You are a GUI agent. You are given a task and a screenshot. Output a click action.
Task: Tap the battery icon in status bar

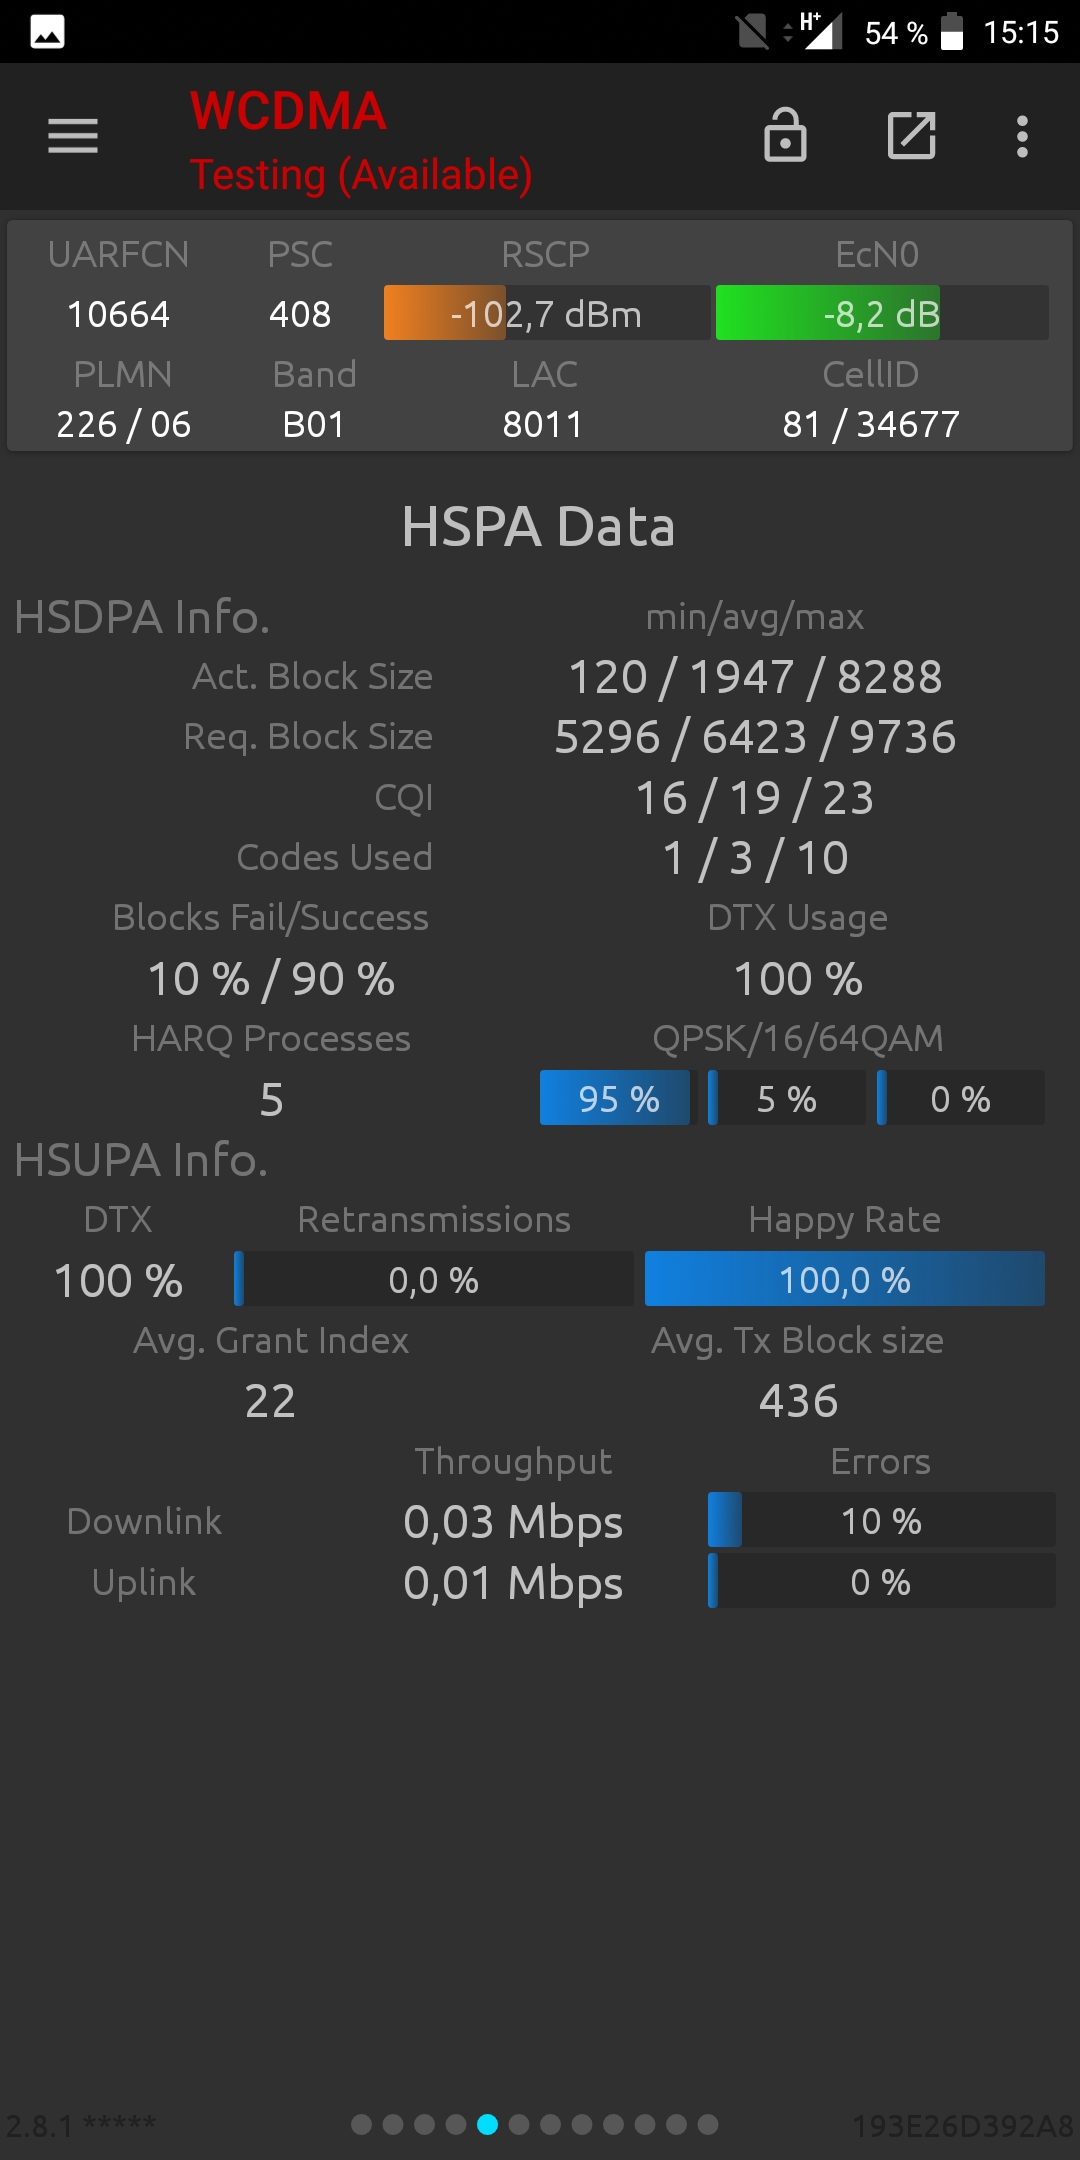pos(952,31)
